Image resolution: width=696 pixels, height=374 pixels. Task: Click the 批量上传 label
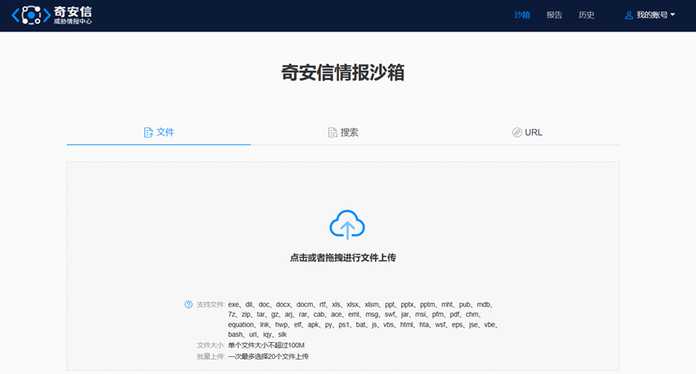click(x=210, y=356)
